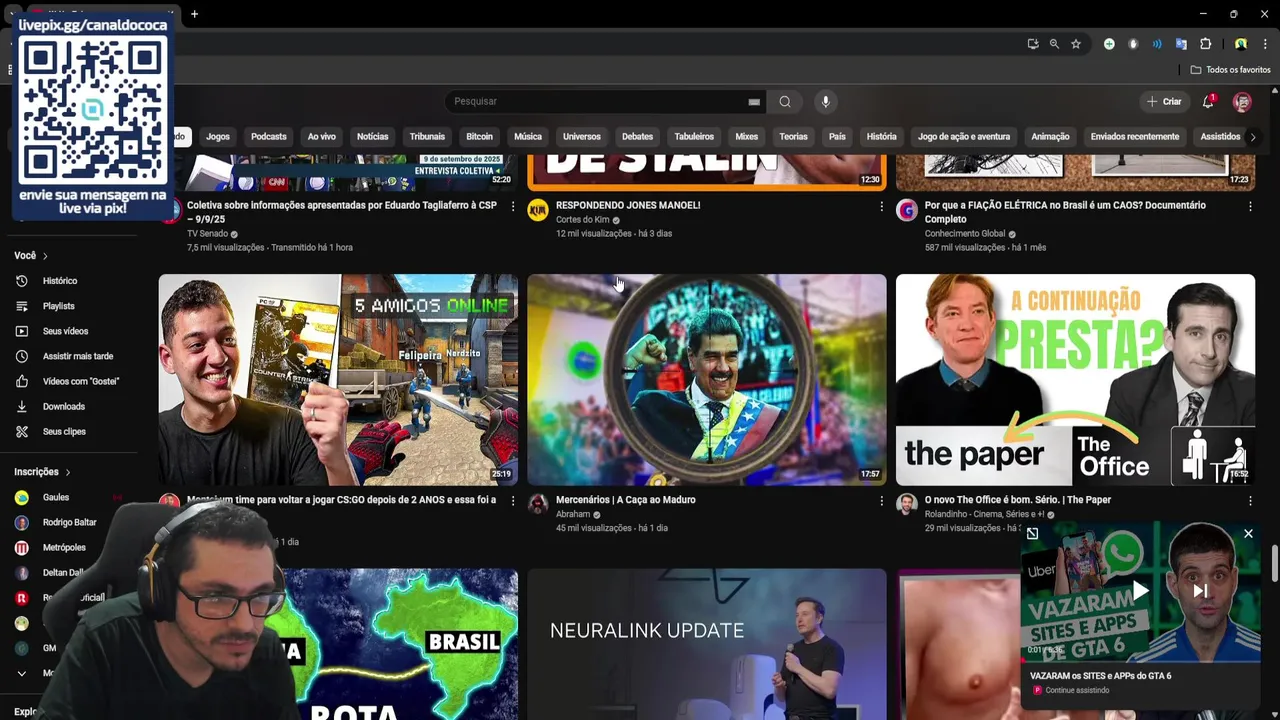
Task: Open Cortes do Kim channel link
Action: (x=582, y=220)
